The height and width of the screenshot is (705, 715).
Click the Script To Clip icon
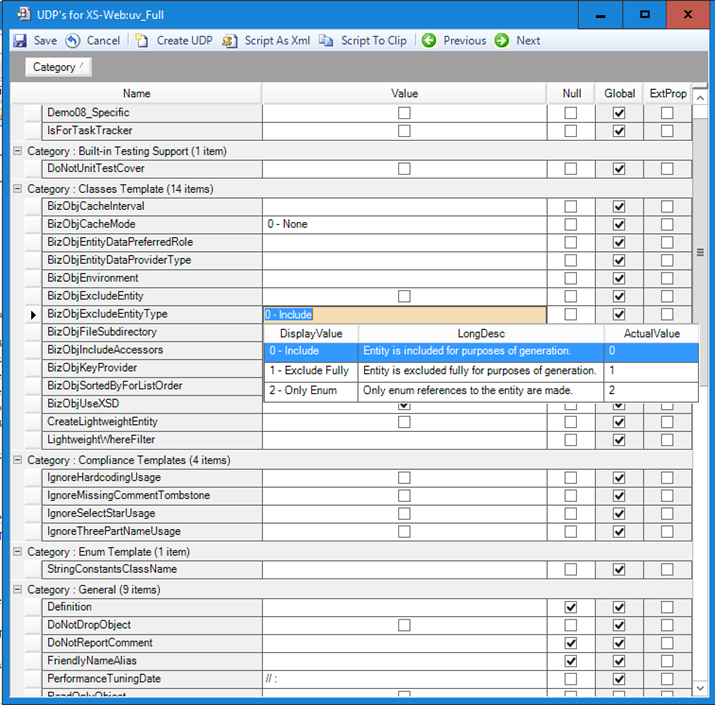[x=326, y=41]
